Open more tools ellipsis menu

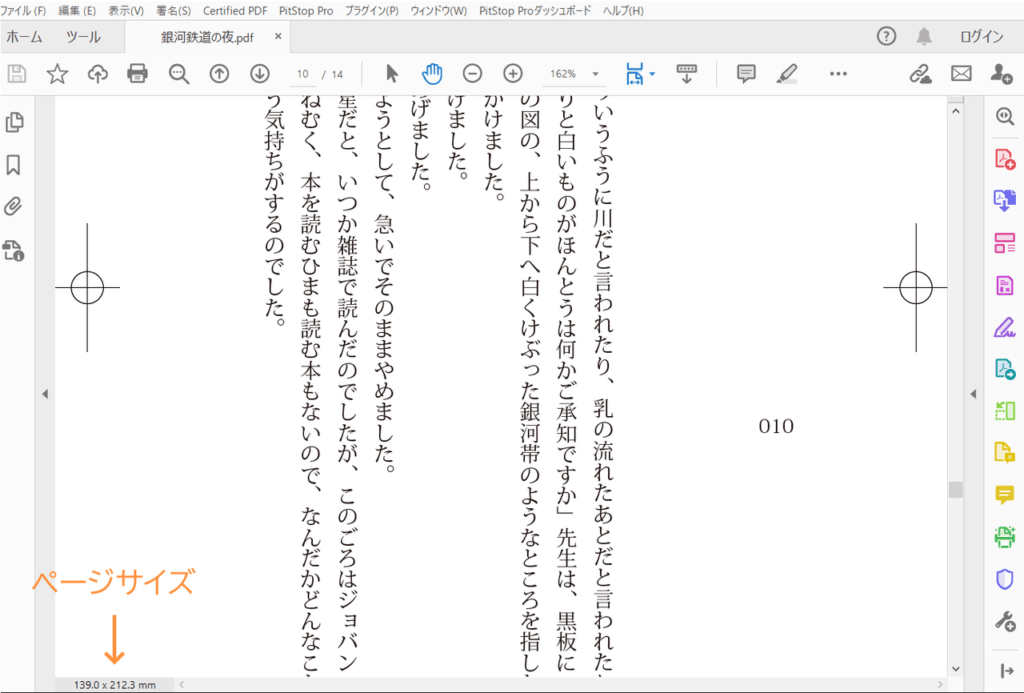pyautogui.click(x=838, y=73)
